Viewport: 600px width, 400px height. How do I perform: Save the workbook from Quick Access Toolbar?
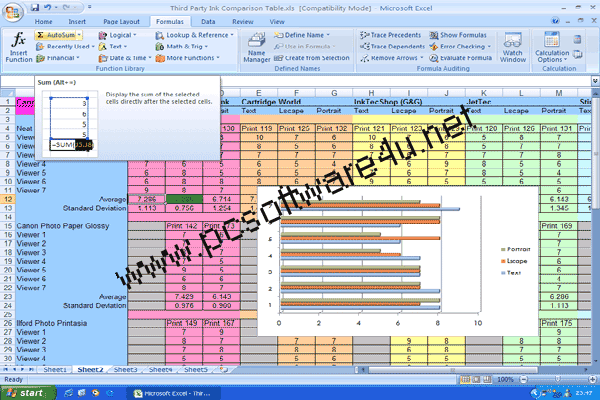35,7
